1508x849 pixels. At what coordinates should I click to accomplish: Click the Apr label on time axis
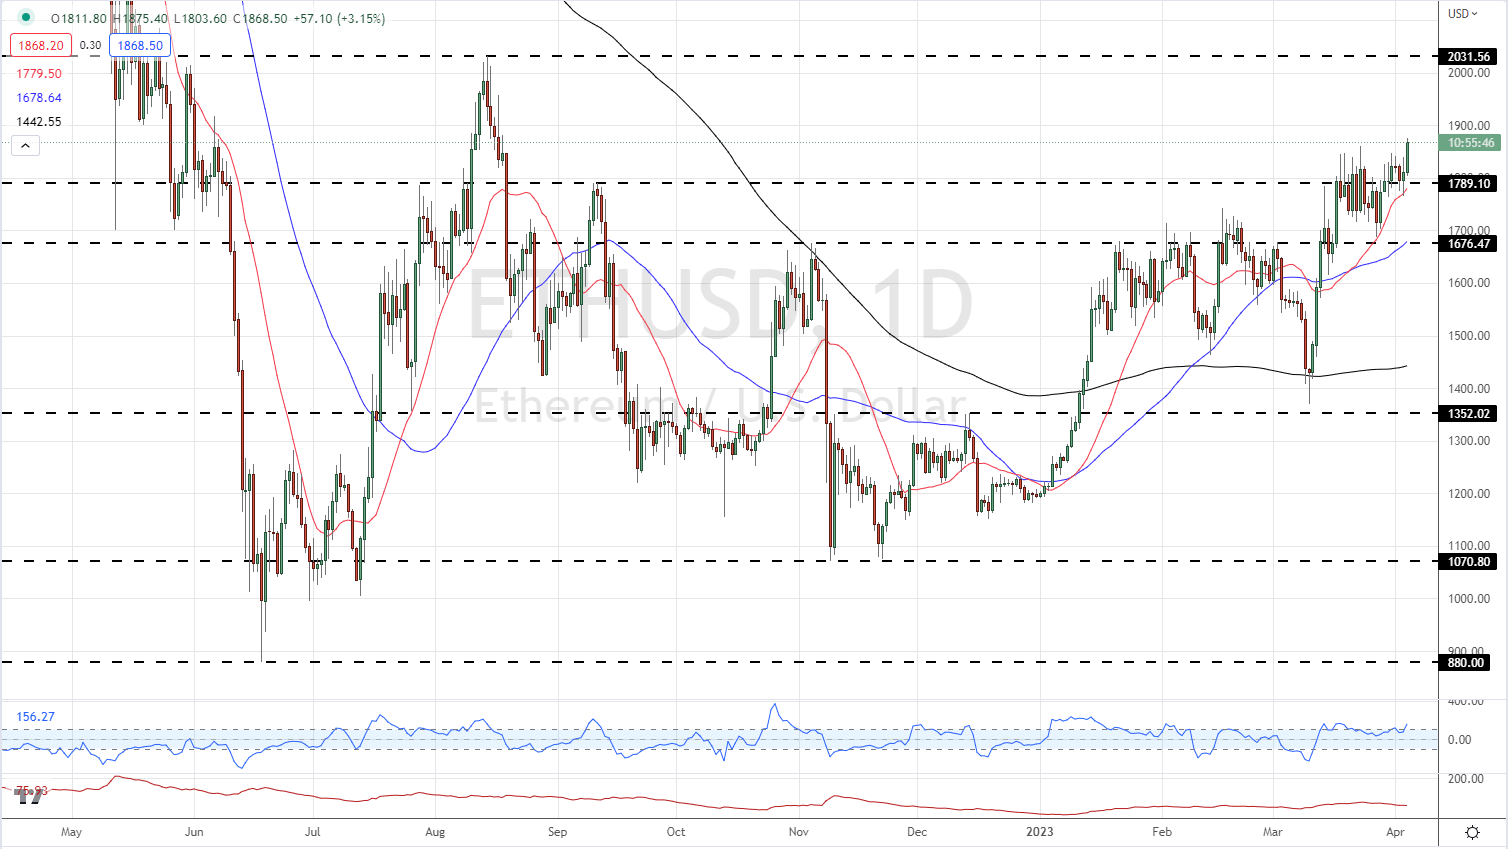[1396, 831]
